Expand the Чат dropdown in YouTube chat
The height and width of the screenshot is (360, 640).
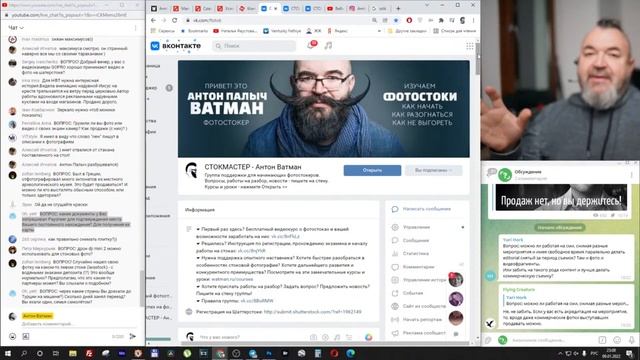coord(16,28)
